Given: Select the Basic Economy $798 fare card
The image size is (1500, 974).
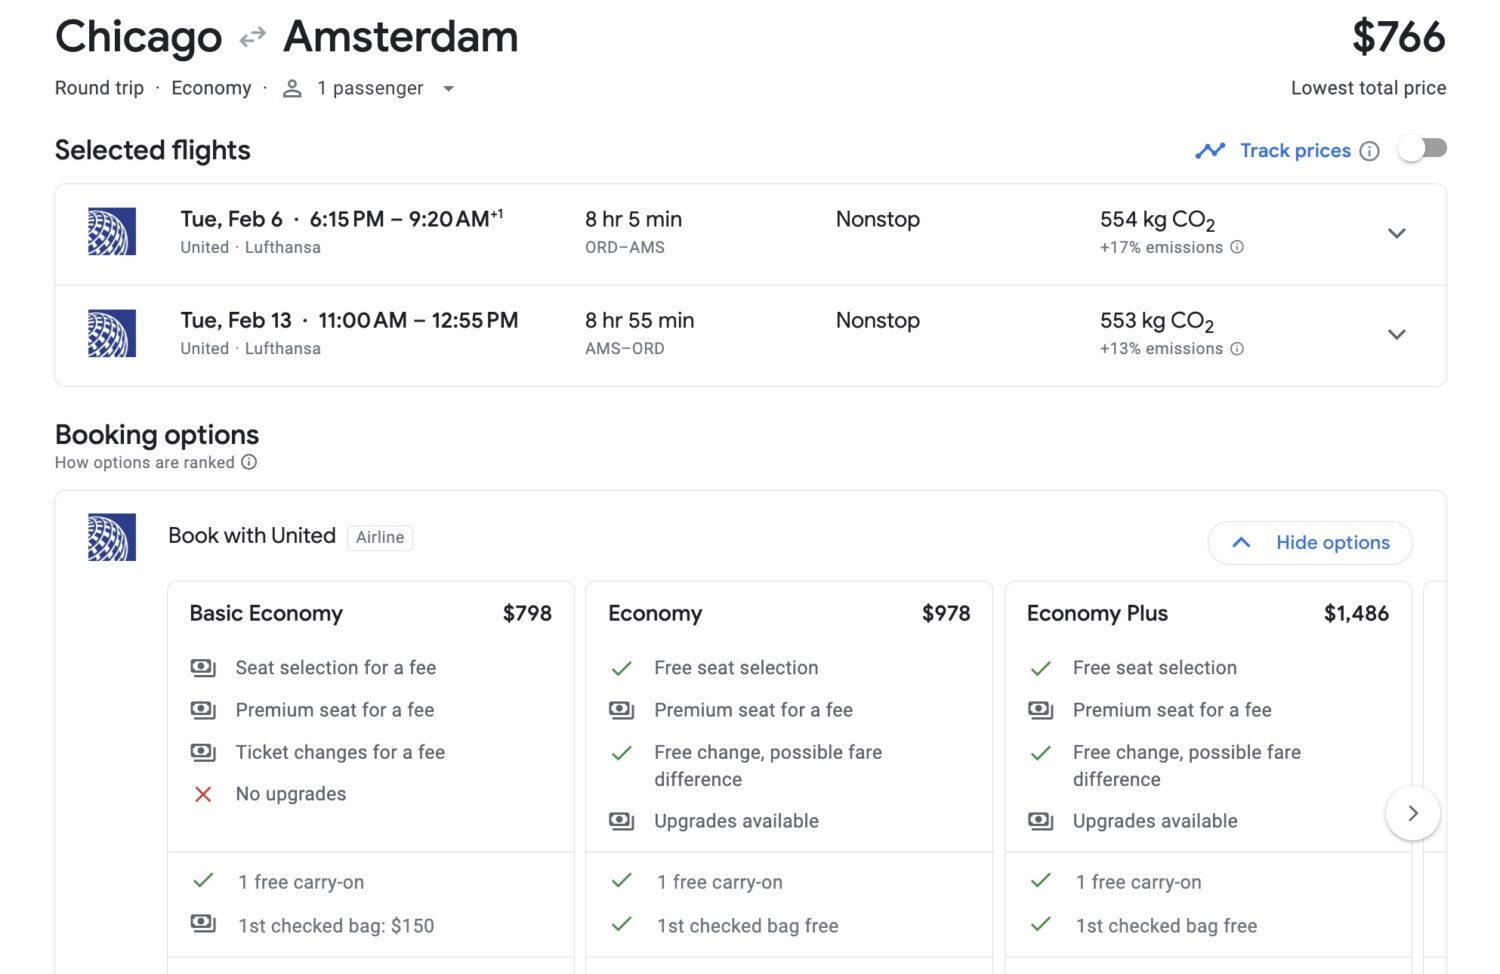Looking at the screenshot, I should (370, 613).
